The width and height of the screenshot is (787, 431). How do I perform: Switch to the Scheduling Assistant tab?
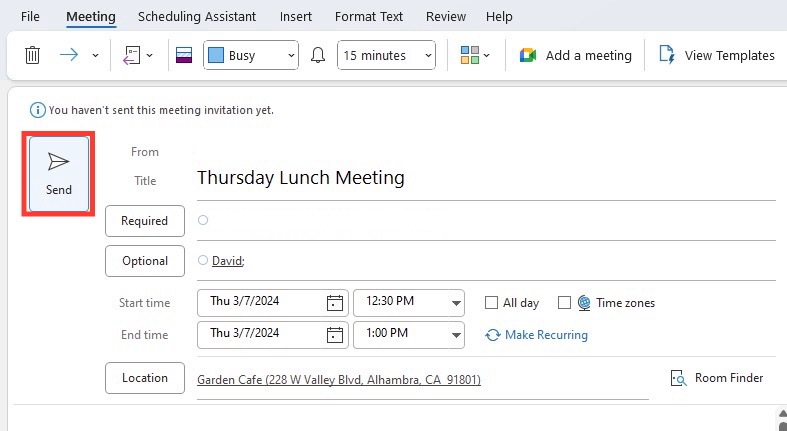(197, 17)
